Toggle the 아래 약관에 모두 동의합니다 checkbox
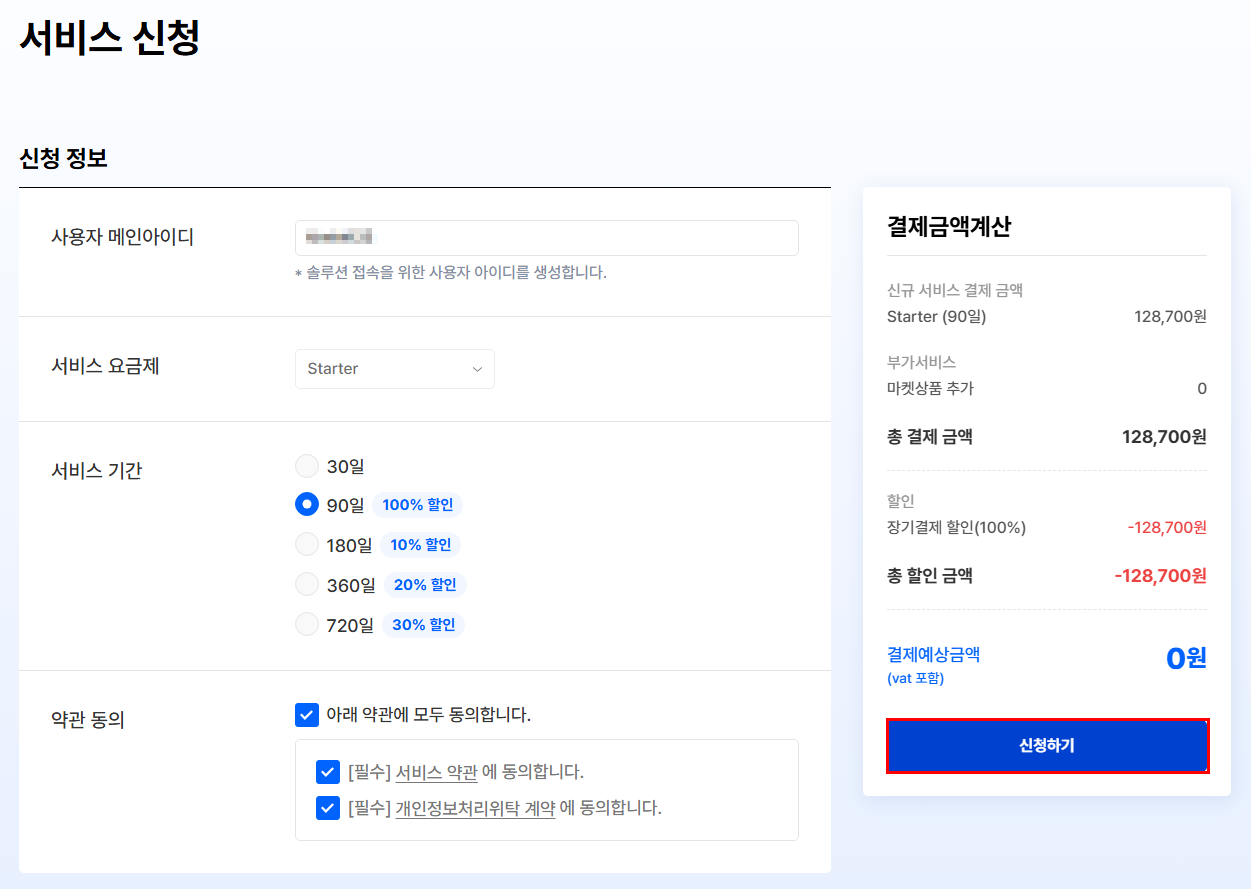The width and height of the screenshot is (1251, 889). click(x=307, y=715)
